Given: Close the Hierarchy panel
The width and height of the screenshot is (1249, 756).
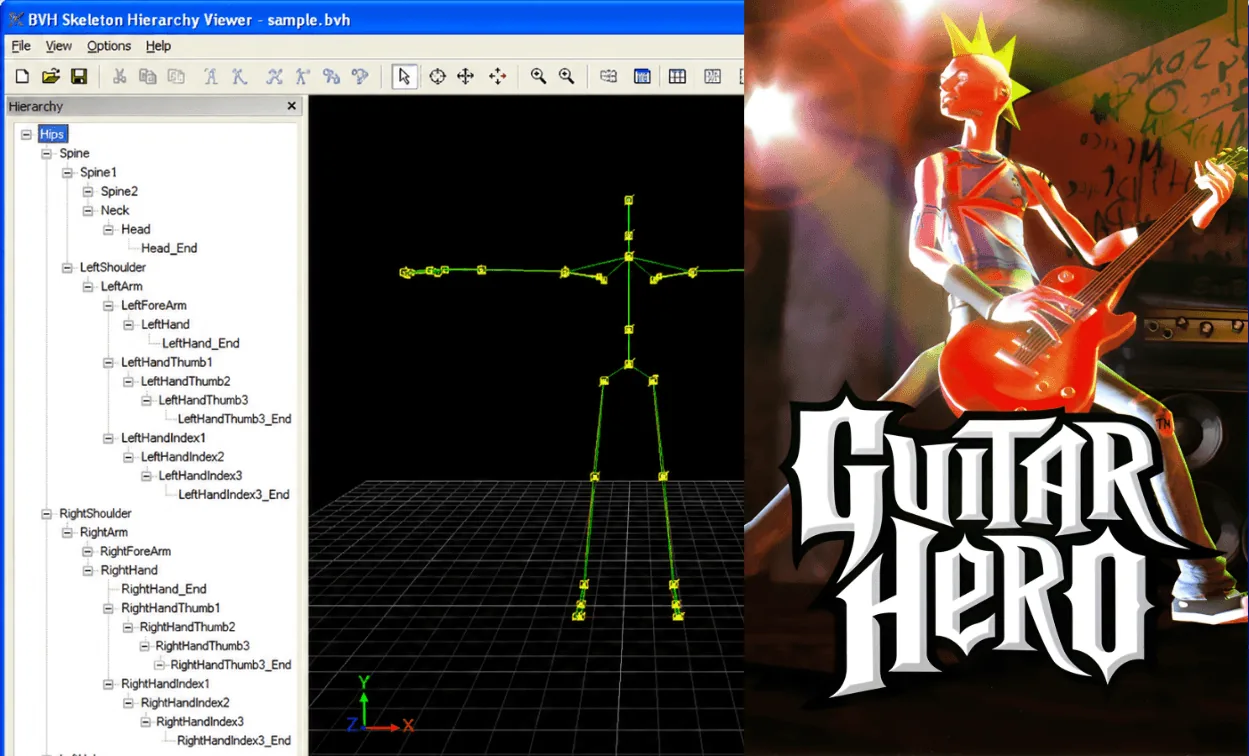Looking at the screenshot, I should tap(292, 106).
